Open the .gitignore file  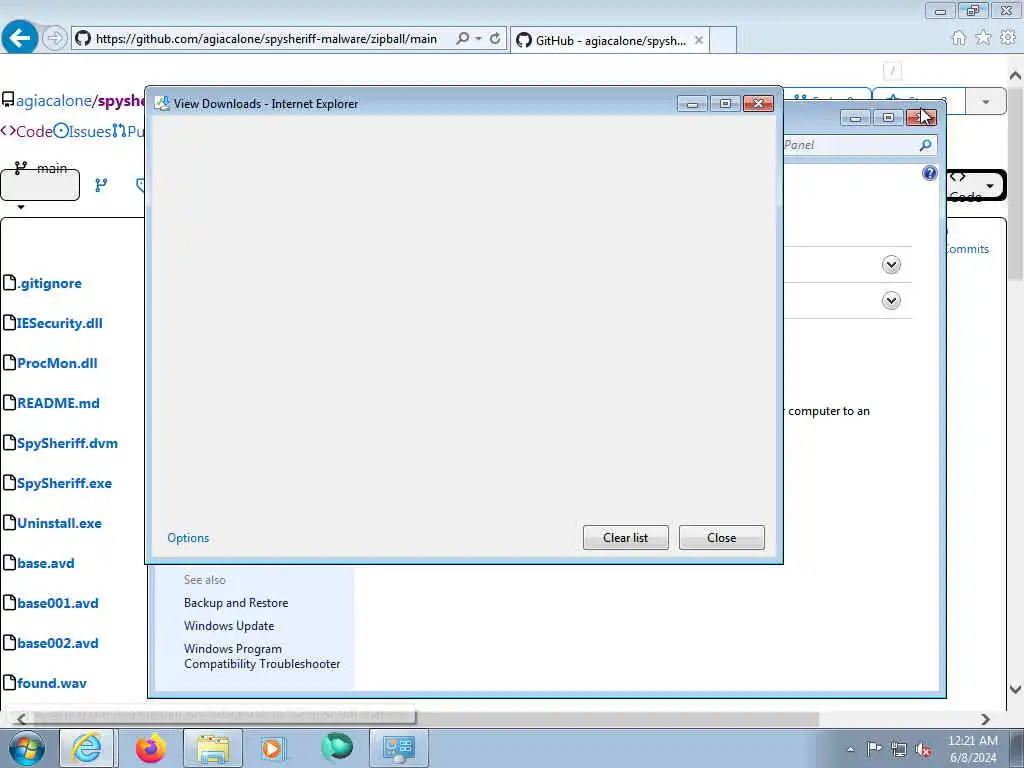(x=50, y=283)
